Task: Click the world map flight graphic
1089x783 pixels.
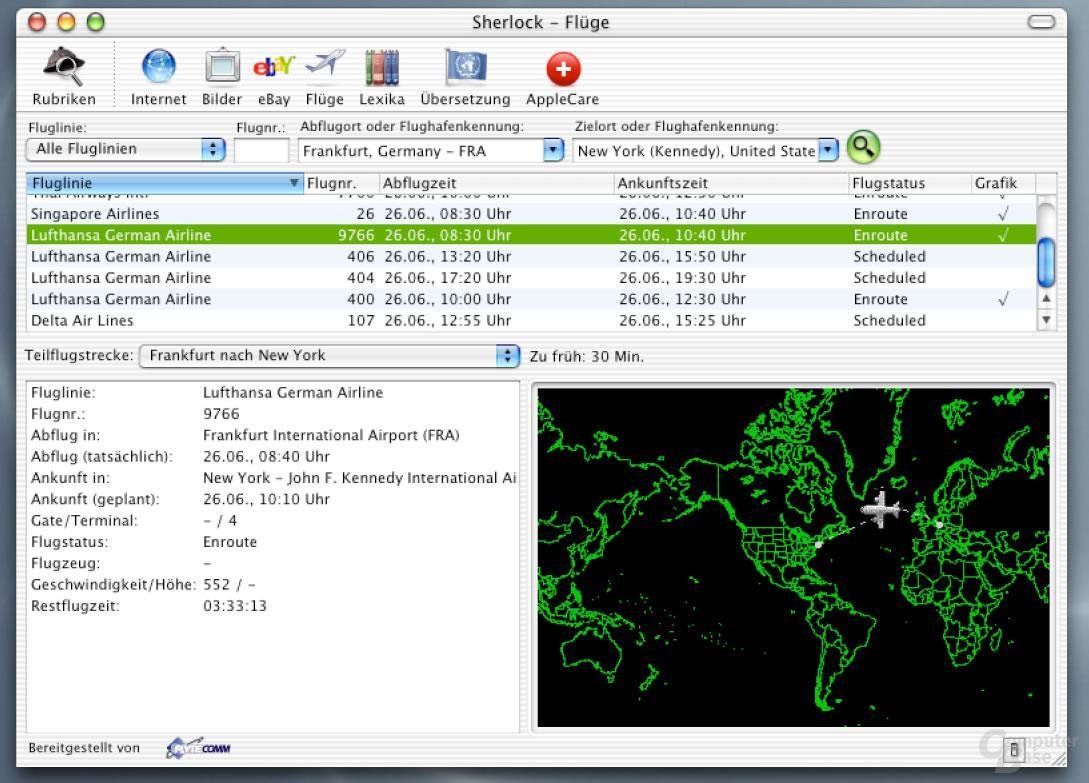Action: 793,557
